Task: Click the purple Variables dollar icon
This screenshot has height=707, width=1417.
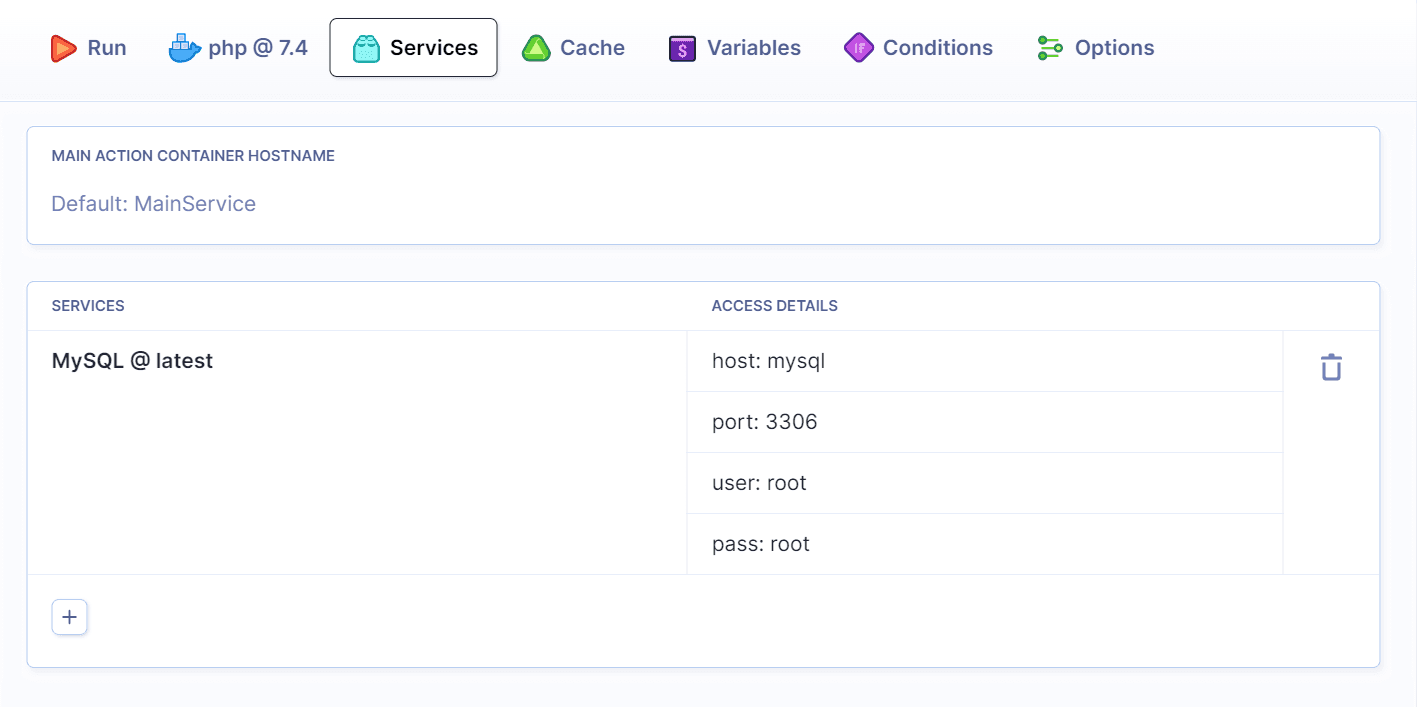Action: click(x=681, y=47)
